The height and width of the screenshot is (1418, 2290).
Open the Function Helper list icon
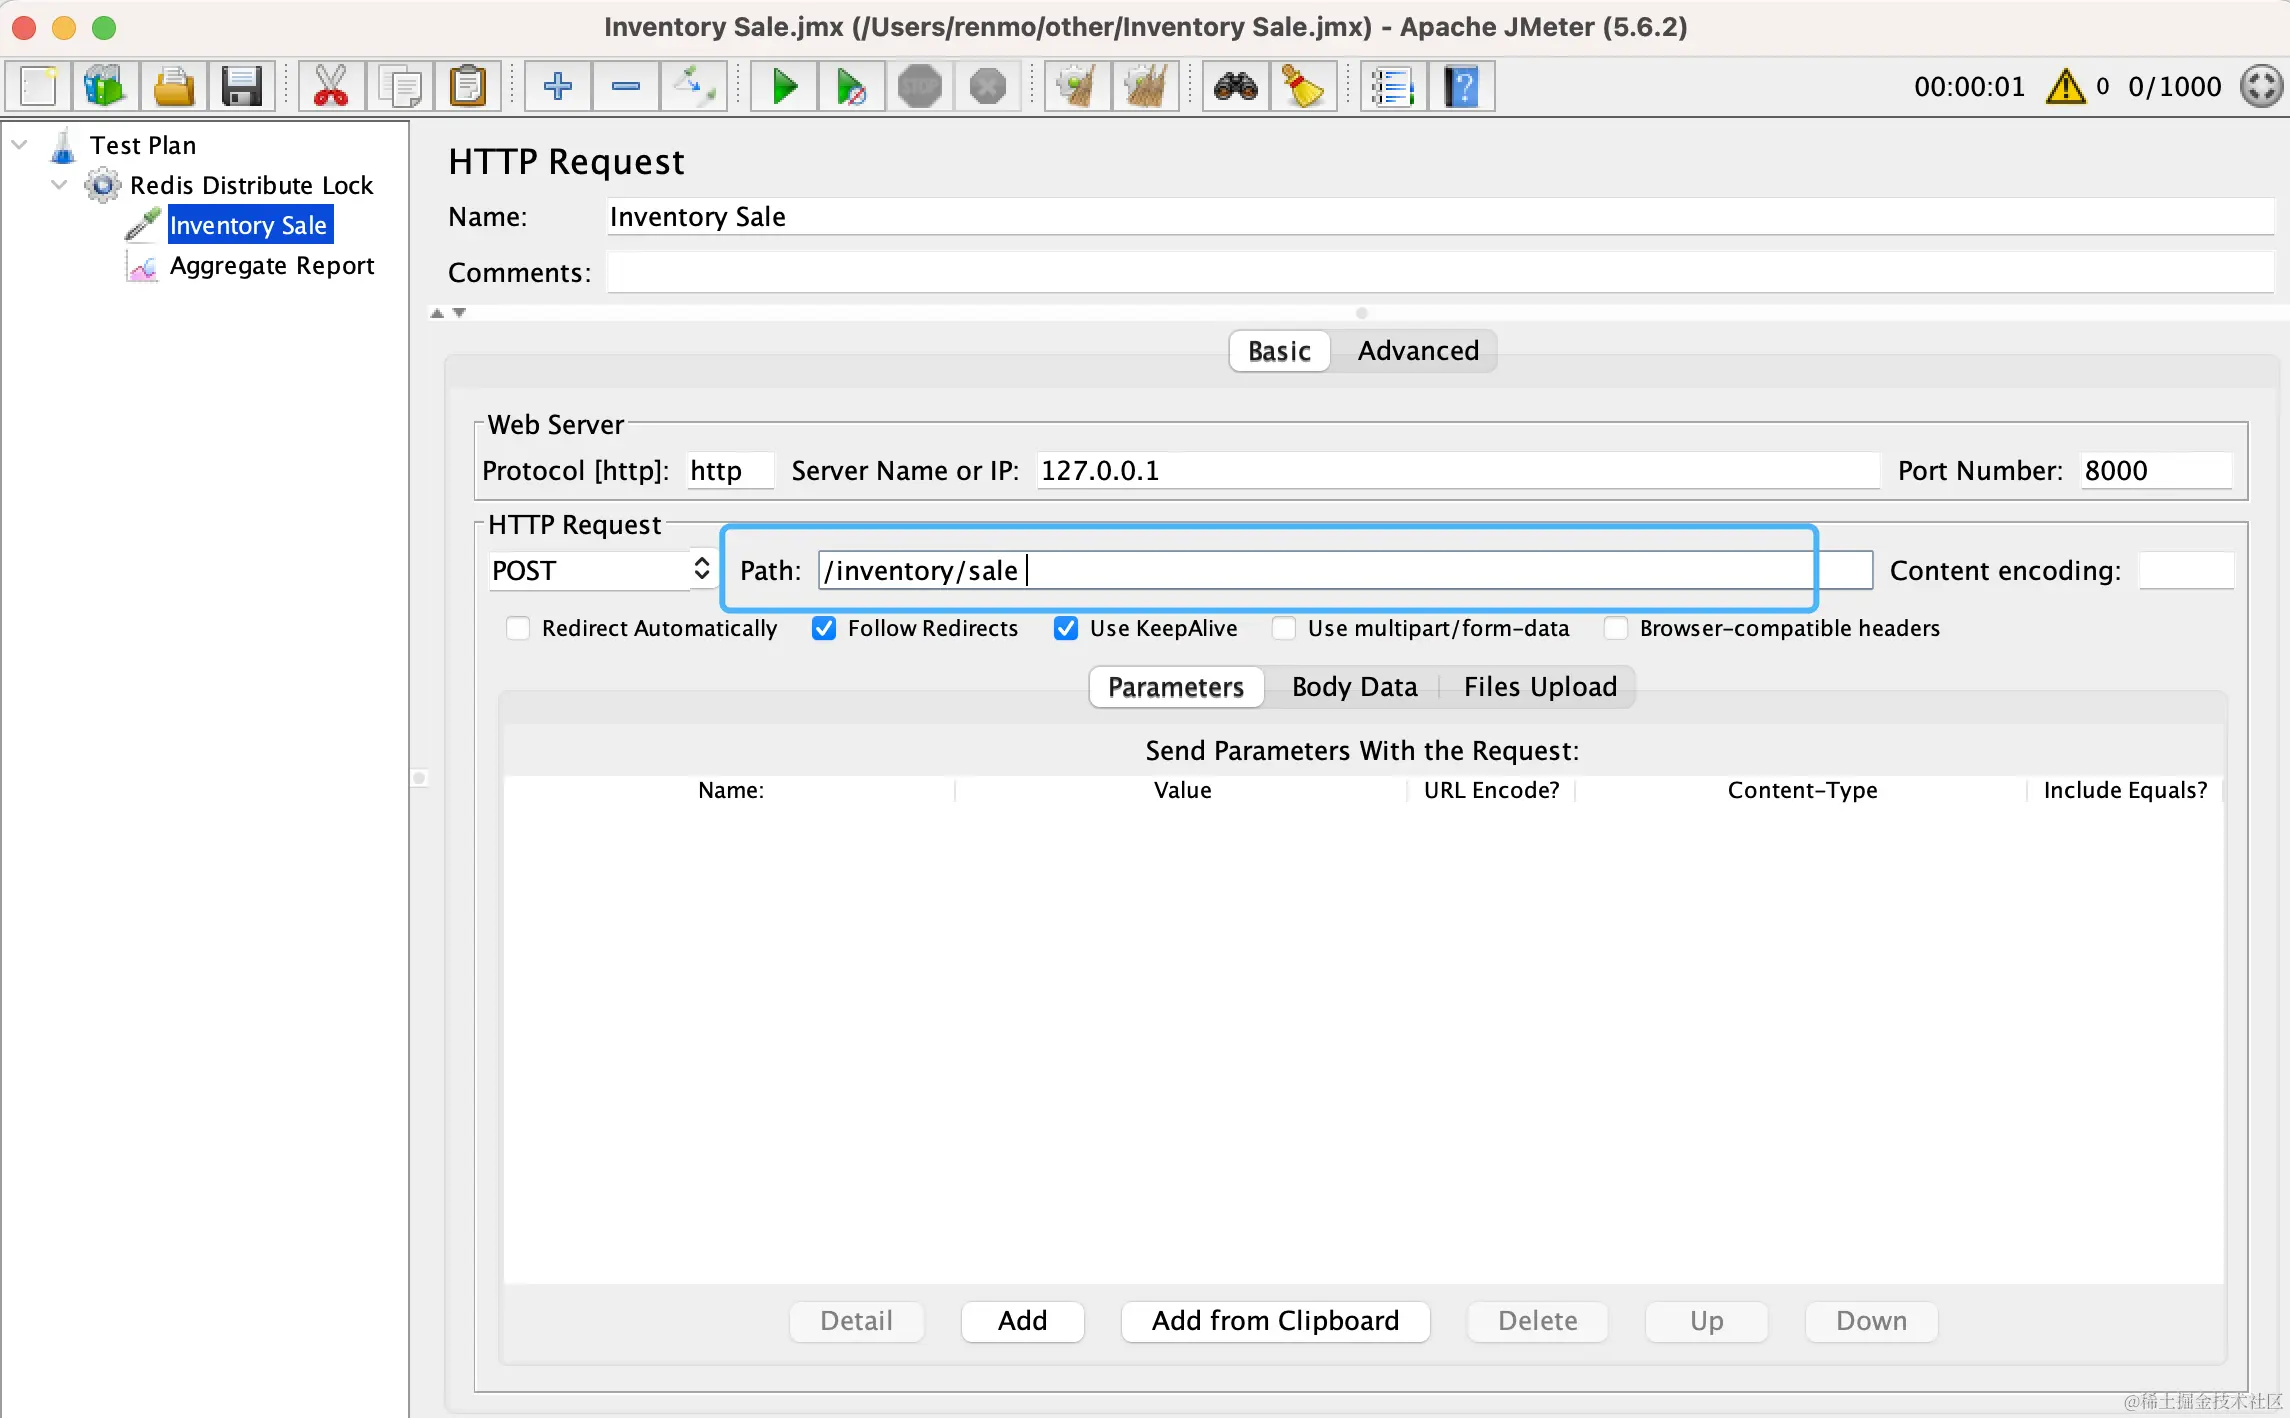(1393, 87)
